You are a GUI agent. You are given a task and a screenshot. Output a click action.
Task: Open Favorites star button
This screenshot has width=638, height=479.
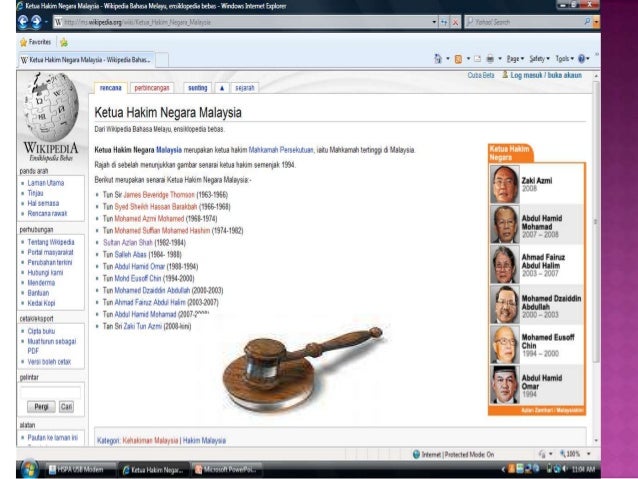point(35,42)
